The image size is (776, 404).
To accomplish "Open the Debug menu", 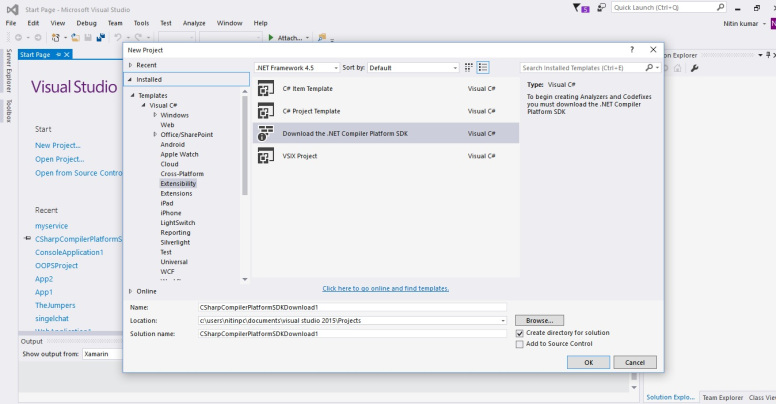I will tap(87, 23).
